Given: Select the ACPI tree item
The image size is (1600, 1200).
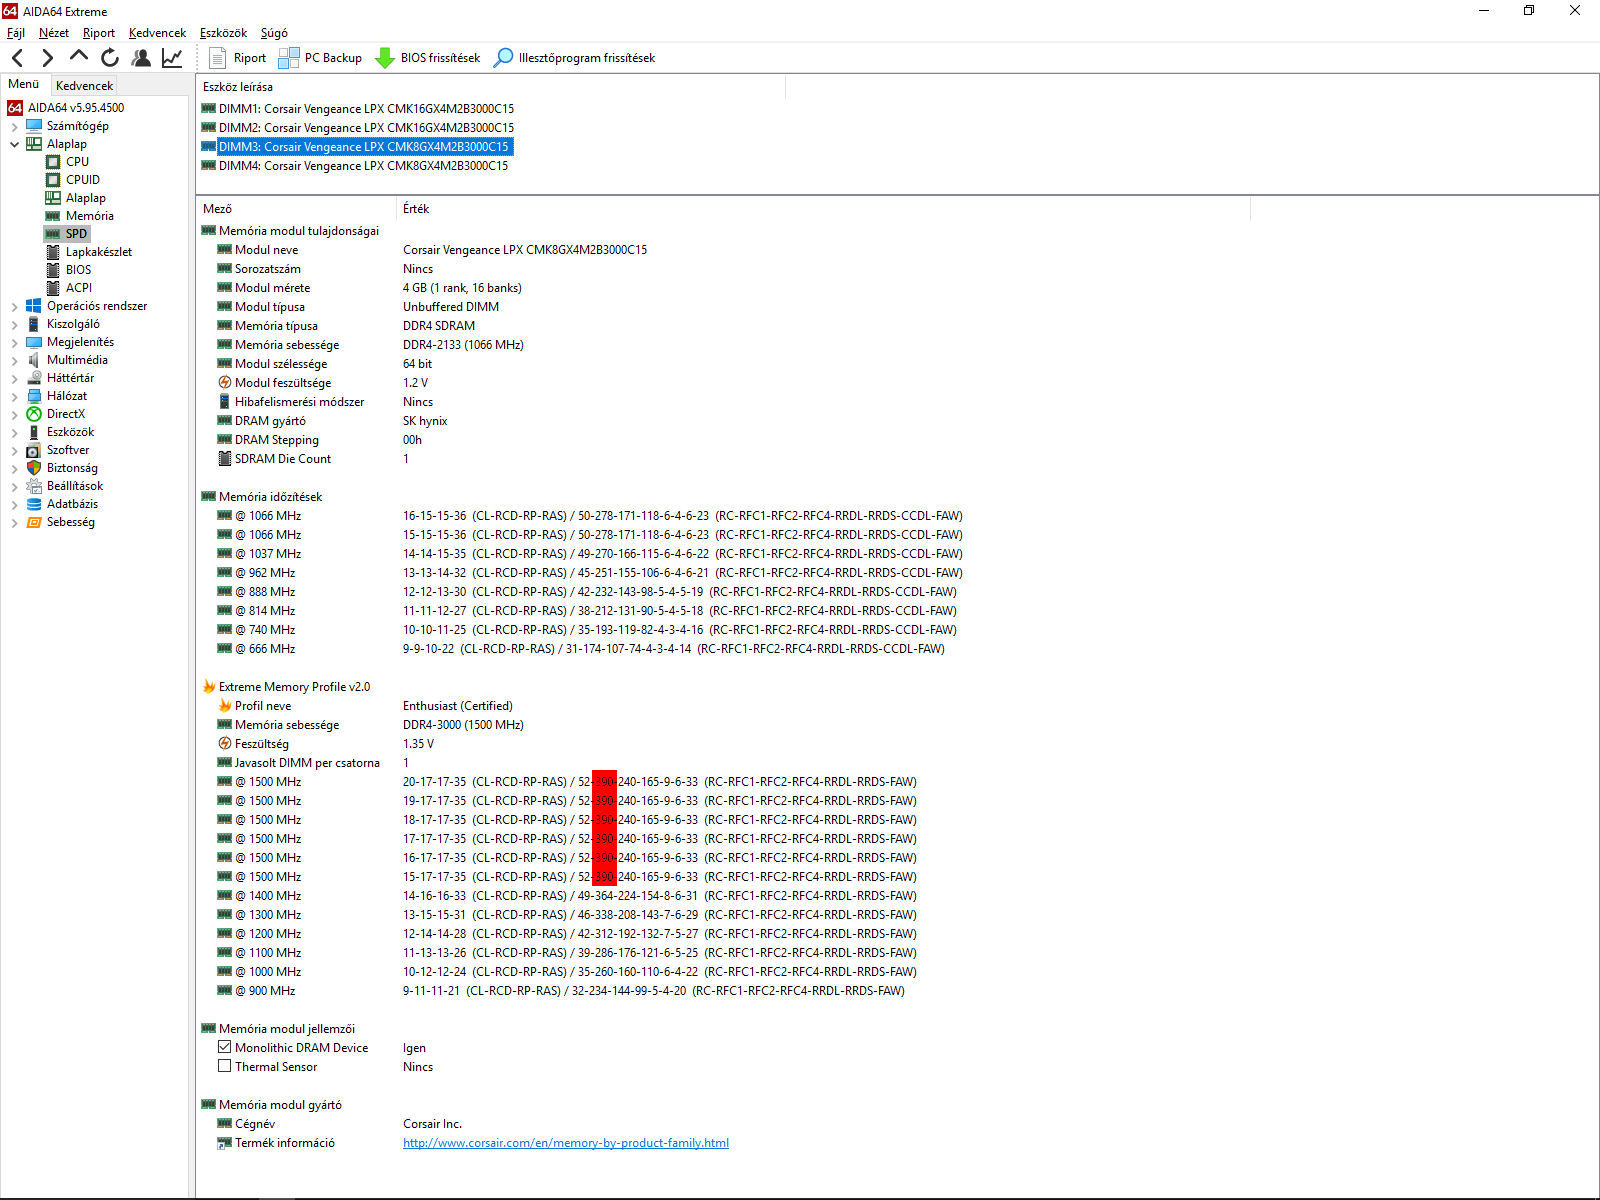Looking at the screenshot, I should click(79, 288).
